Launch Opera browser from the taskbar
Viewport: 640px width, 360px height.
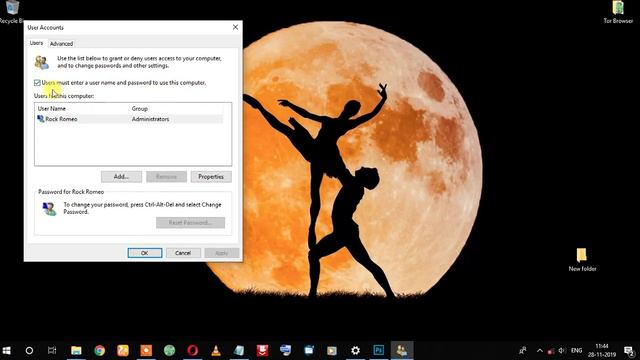coord(193,350)
